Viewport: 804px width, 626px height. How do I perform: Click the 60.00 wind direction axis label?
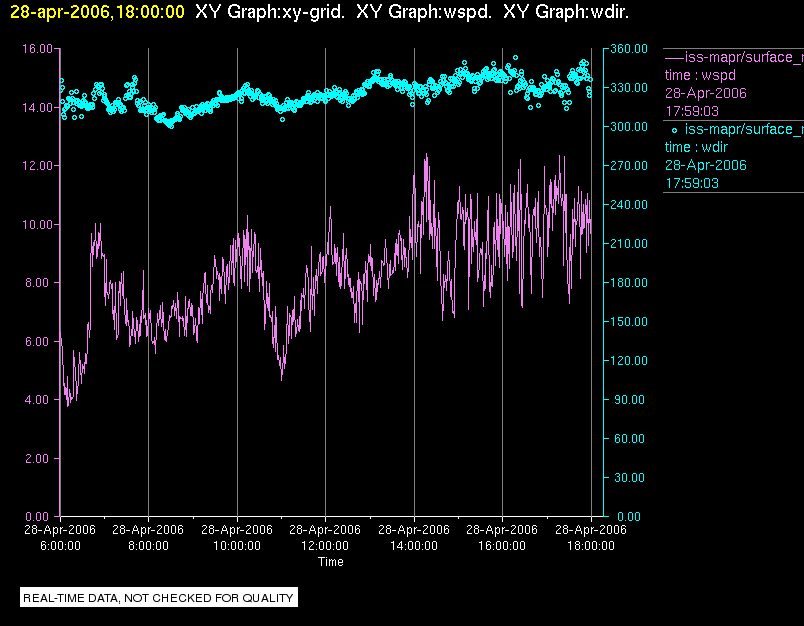(x=630, y=438)
